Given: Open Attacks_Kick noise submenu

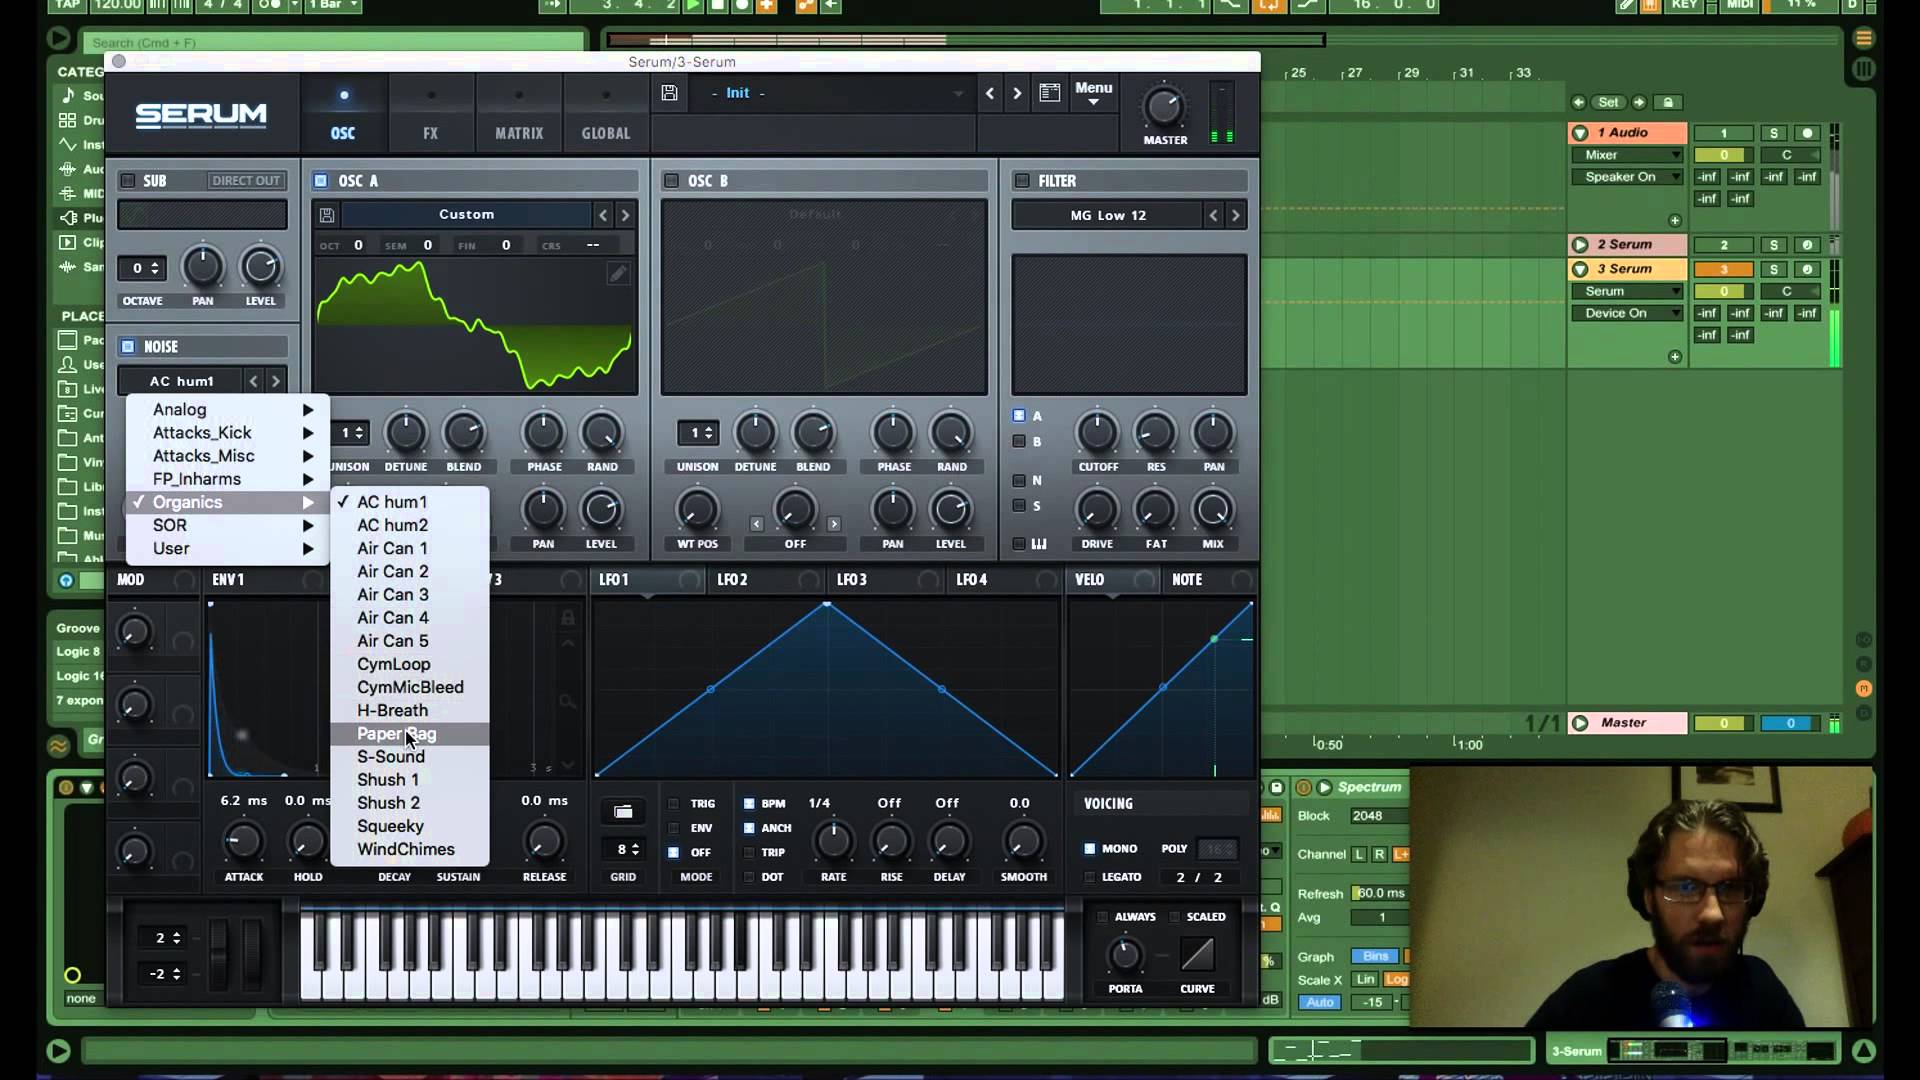Looking at the screenshot, I should click(228, 432).
